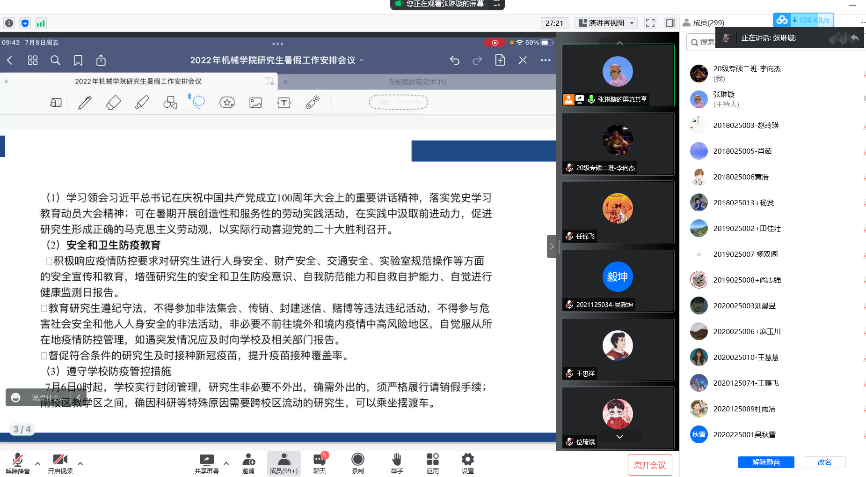Expand the audio options arrow beside microphone
Screen dimensions: 866x477
(x=35, y=463)
